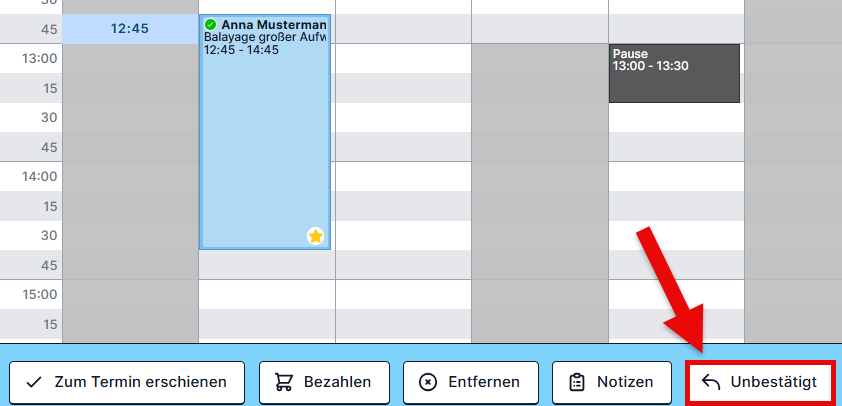Mark the appointment as Unbestätigt

coord(760,382)
